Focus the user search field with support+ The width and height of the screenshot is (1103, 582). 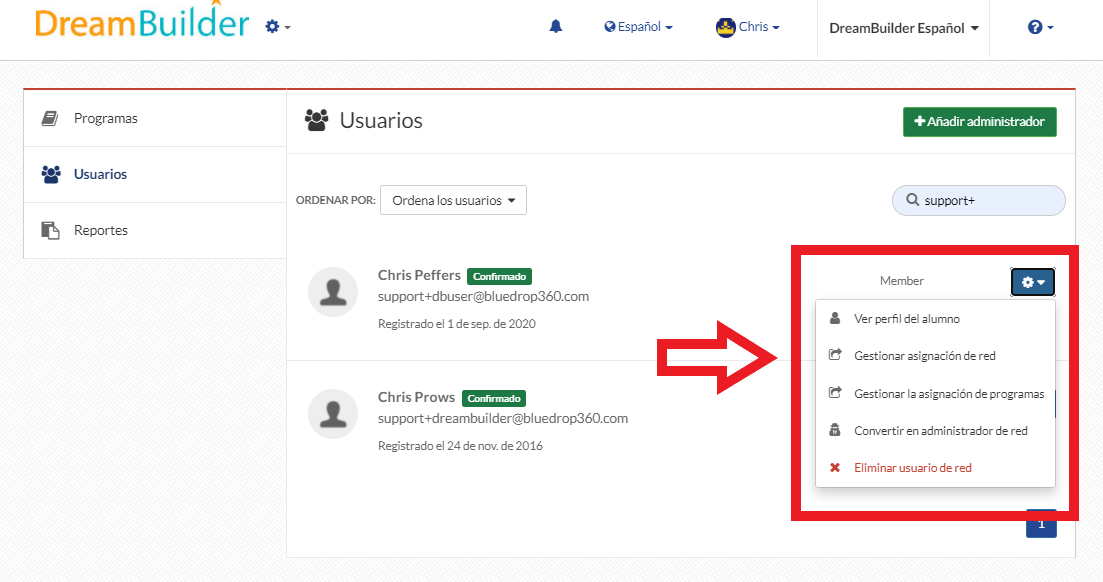(x=978, y=201)
